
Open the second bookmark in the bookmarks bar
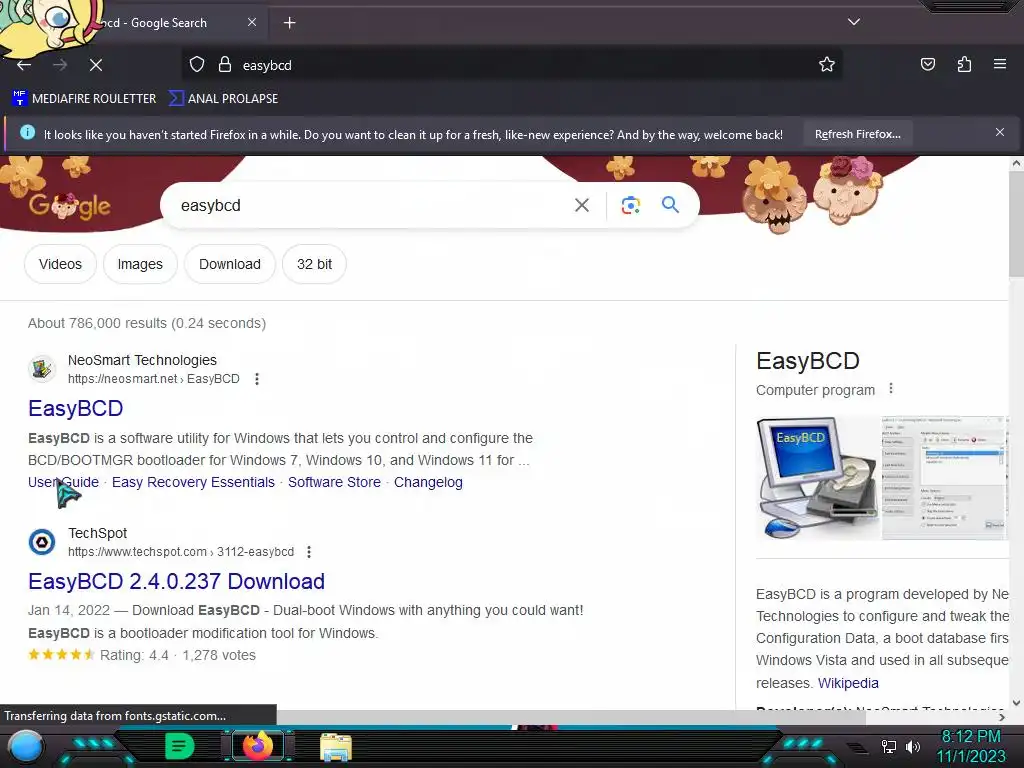tap(223, 99)
